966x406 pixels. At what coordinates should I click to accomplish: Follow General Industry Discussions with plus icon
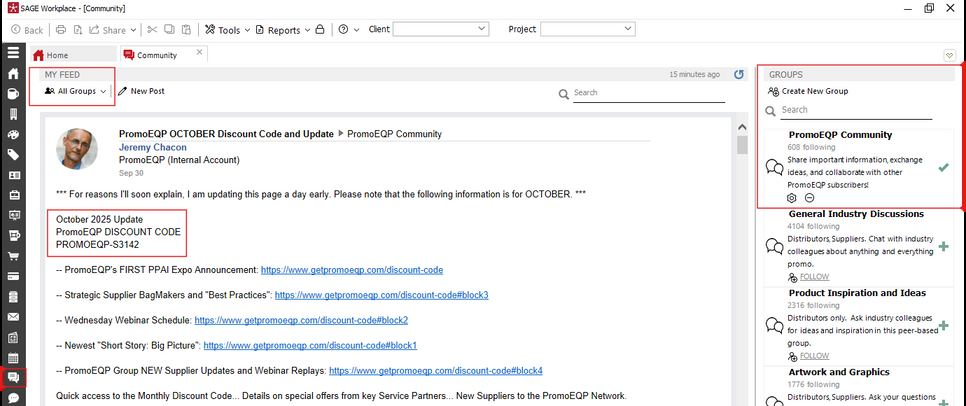tap(943, 246)
